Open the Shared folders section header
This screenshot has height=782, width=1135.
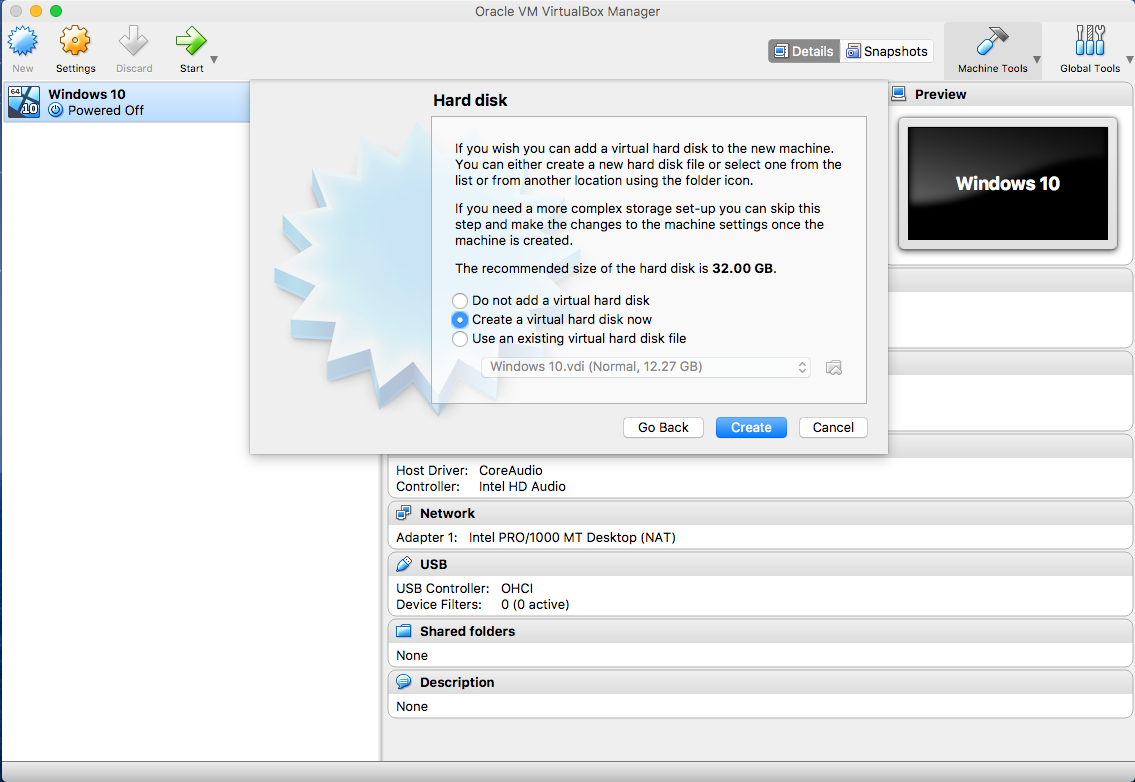coord(760,631)
